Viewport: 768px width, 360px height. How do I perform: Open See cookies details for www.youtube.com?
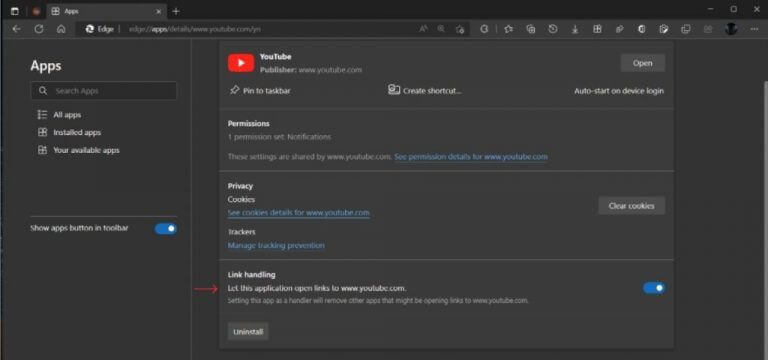click(x=299, y=213)
